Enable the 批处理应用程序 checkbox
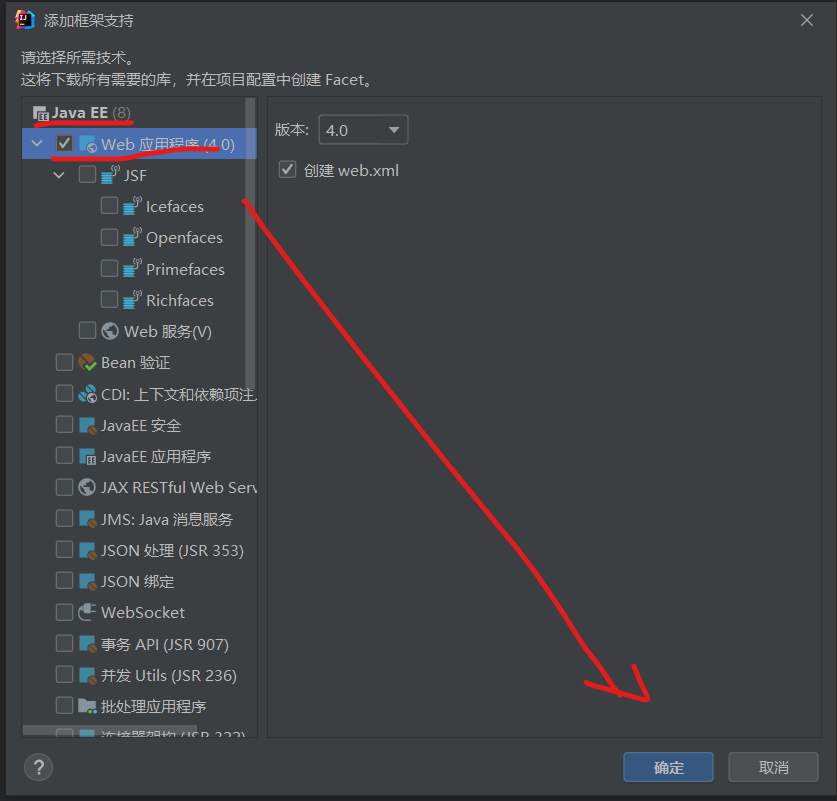This screenshot has height=801, width=837. (x=64, y=705)
